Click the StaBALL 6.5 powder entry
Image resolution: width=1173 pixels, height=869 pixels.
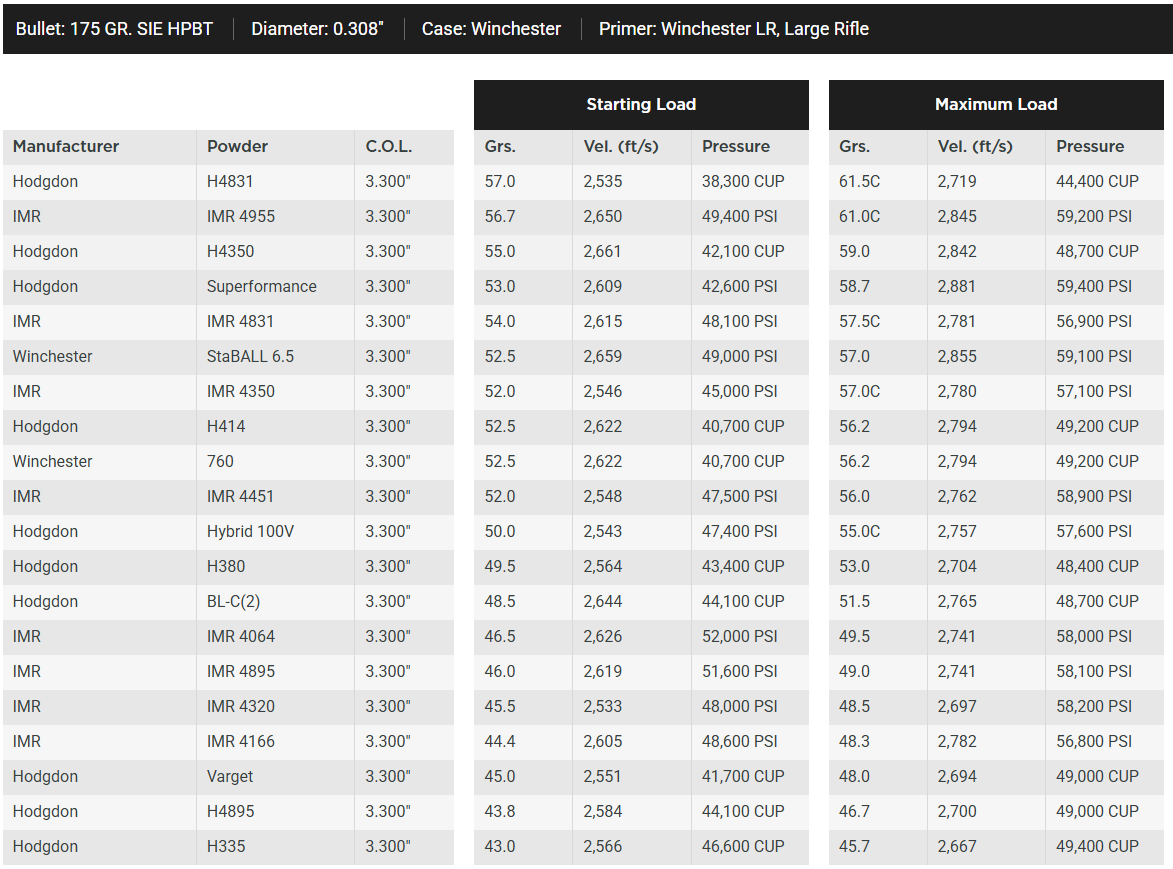(250, 356)
